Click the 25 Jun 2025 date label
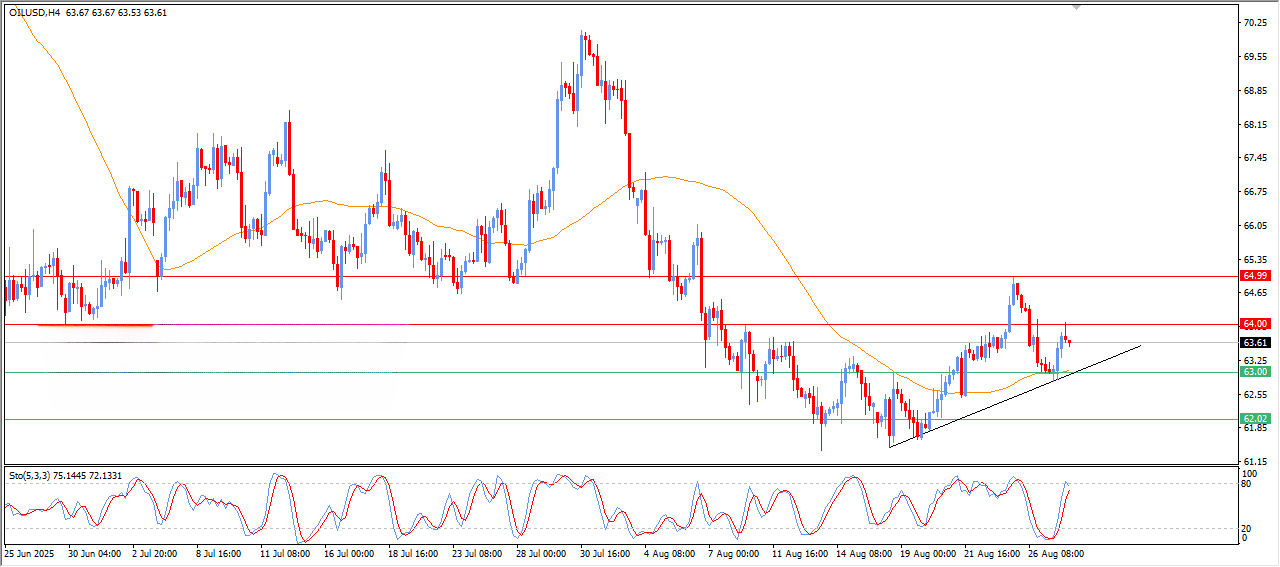1280x567 pixels. click(x=27, y=553)
